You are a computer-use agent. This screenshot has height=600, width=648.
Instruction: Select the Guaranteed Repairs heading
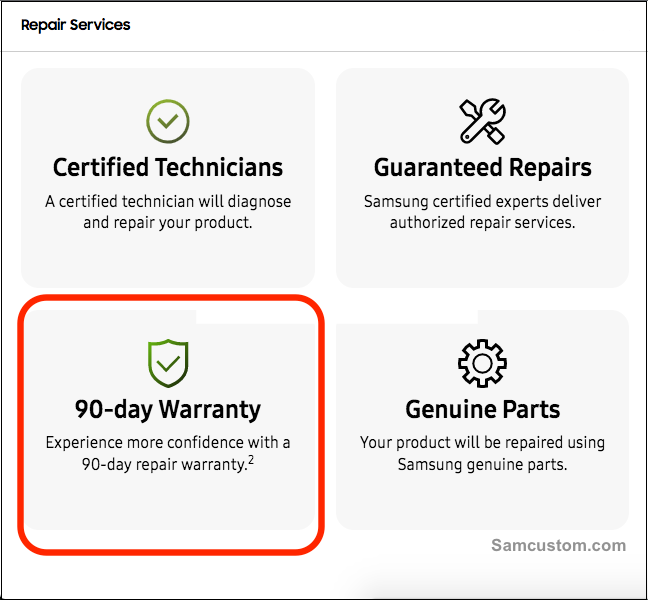482,167
